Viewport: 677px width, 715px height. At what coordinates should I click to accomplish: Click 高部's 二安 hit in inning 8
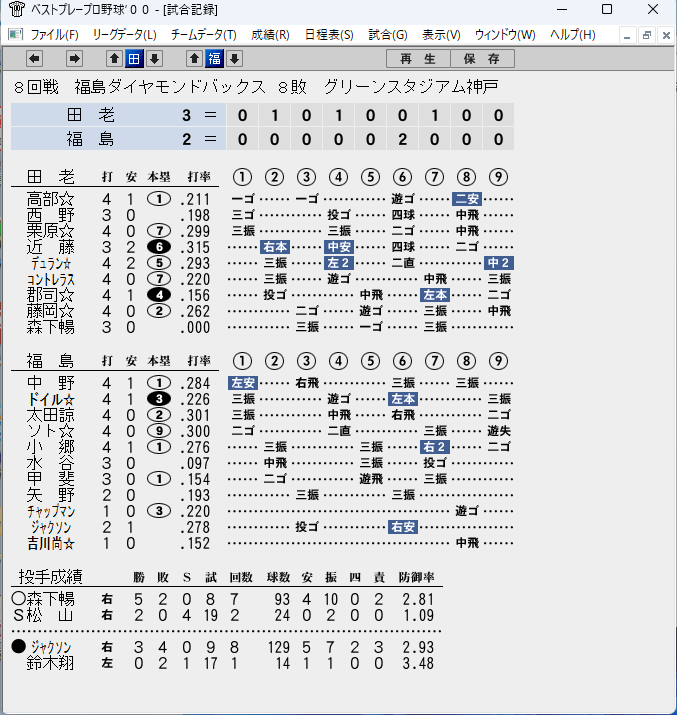coord(467,199)
